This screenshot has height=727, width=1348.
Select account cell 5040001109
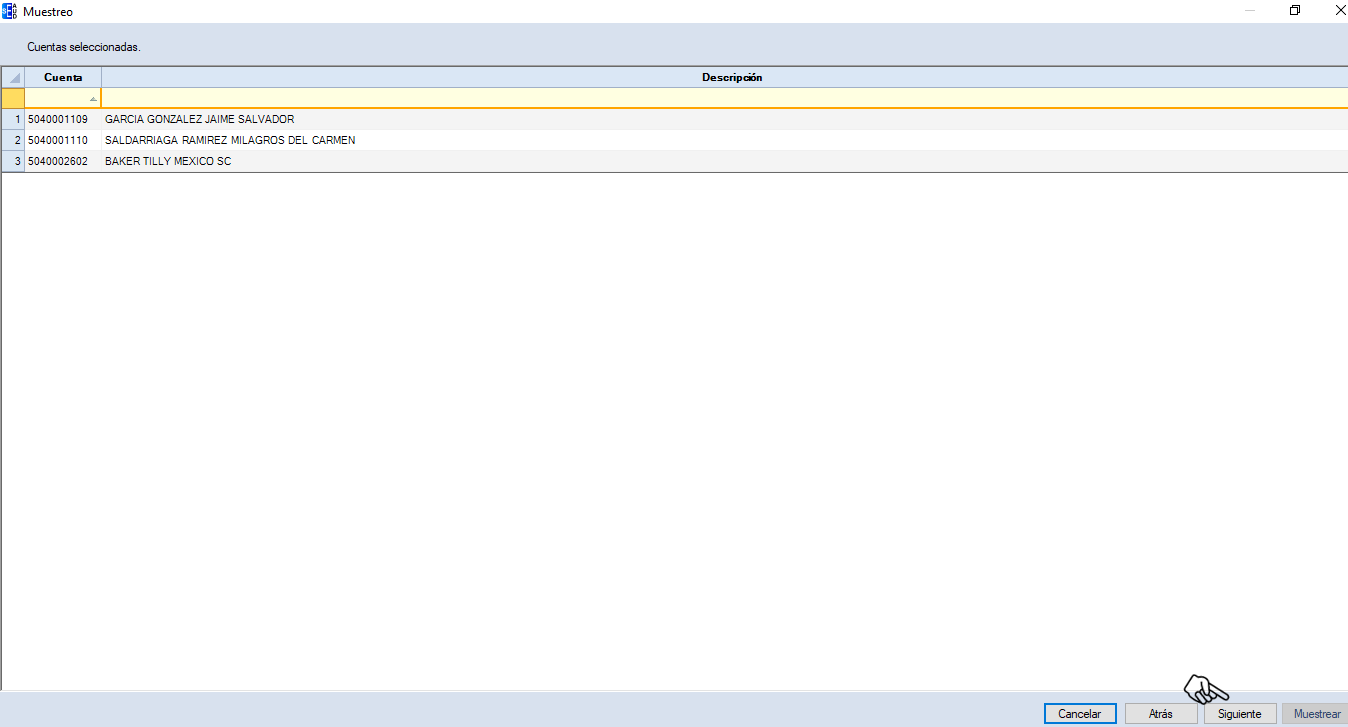coord(58,120)
